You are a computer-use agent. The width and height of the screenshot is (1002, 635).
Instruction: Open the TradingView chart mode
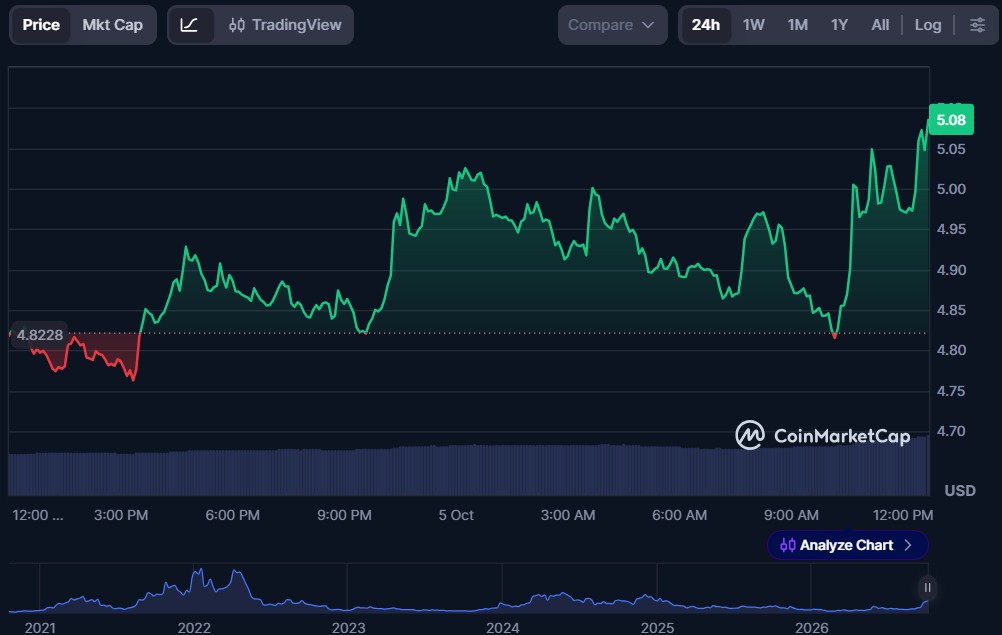click(x=285, y=25)
